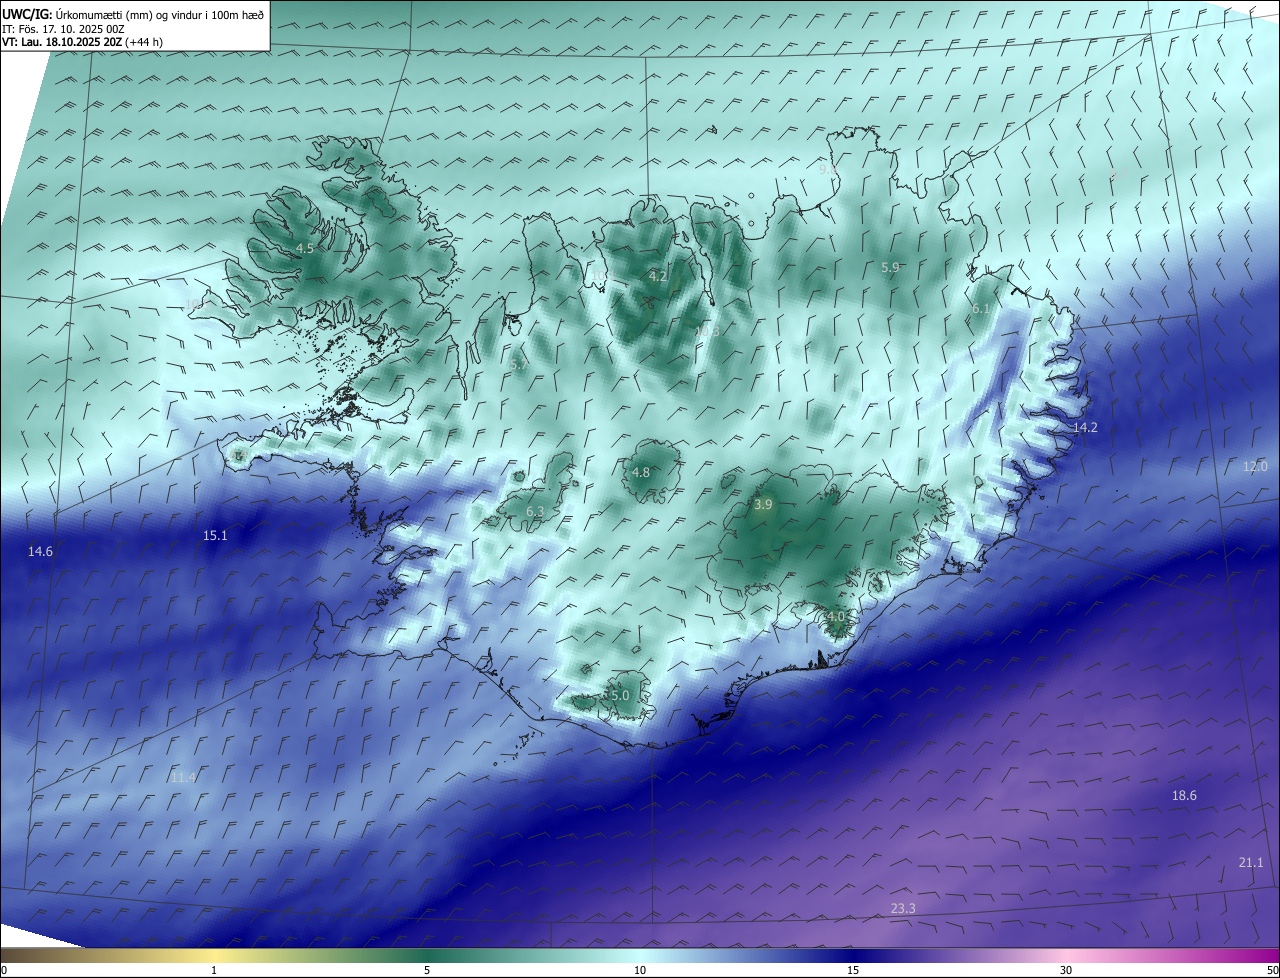Click the 5 tick on the colour scale
The height and width of the screenshot is (978, 1280).
[427, 970]
